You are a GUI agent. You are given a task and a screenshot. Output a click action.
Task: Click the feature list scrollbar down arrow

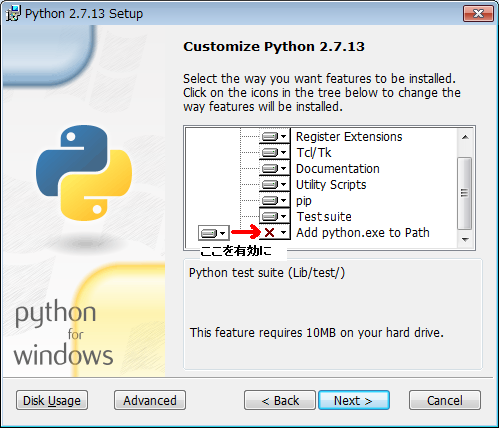[465, 240]
